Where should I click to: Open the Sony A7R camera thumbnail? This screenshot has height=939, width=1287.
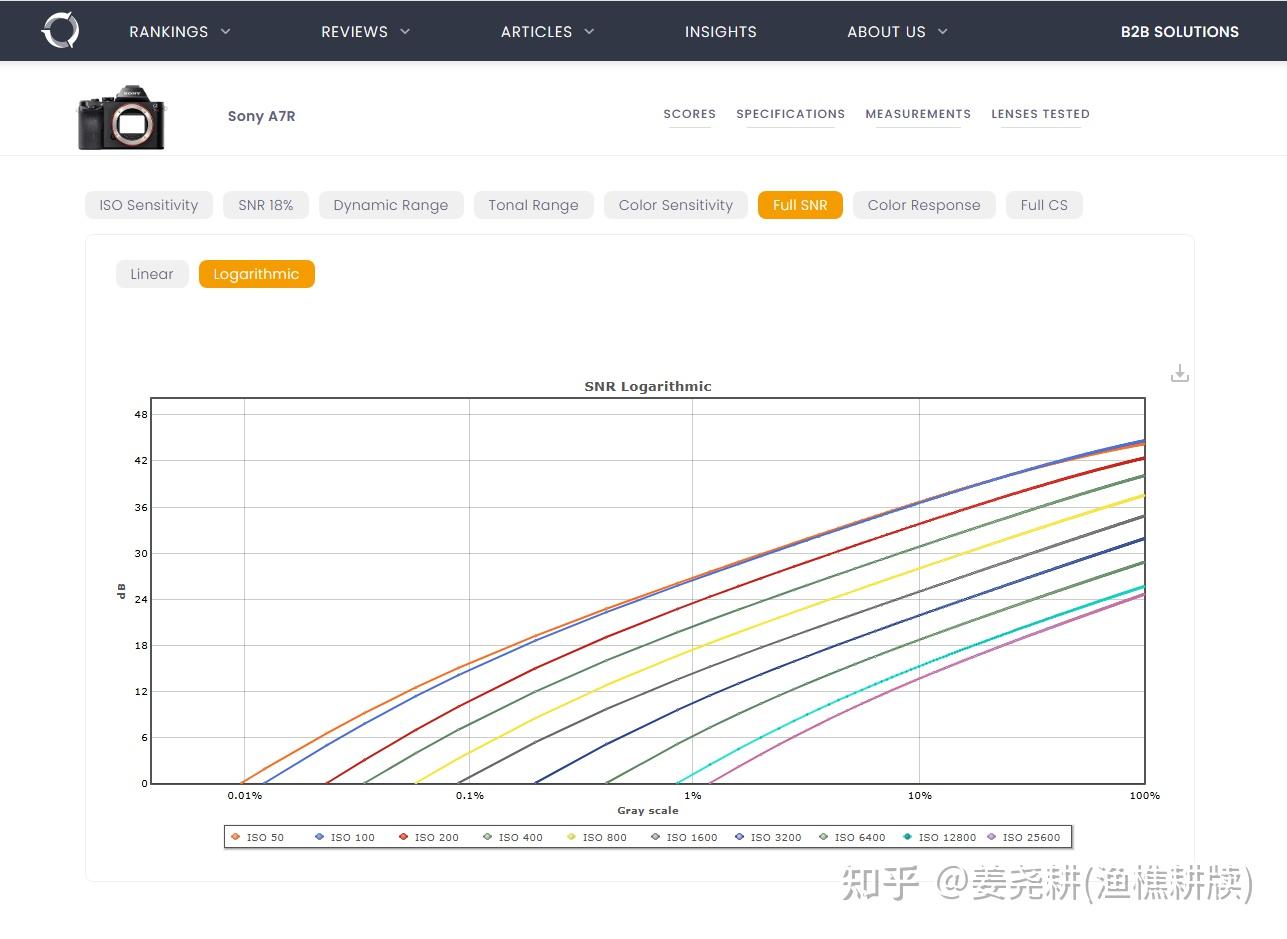tap(121, 117)
